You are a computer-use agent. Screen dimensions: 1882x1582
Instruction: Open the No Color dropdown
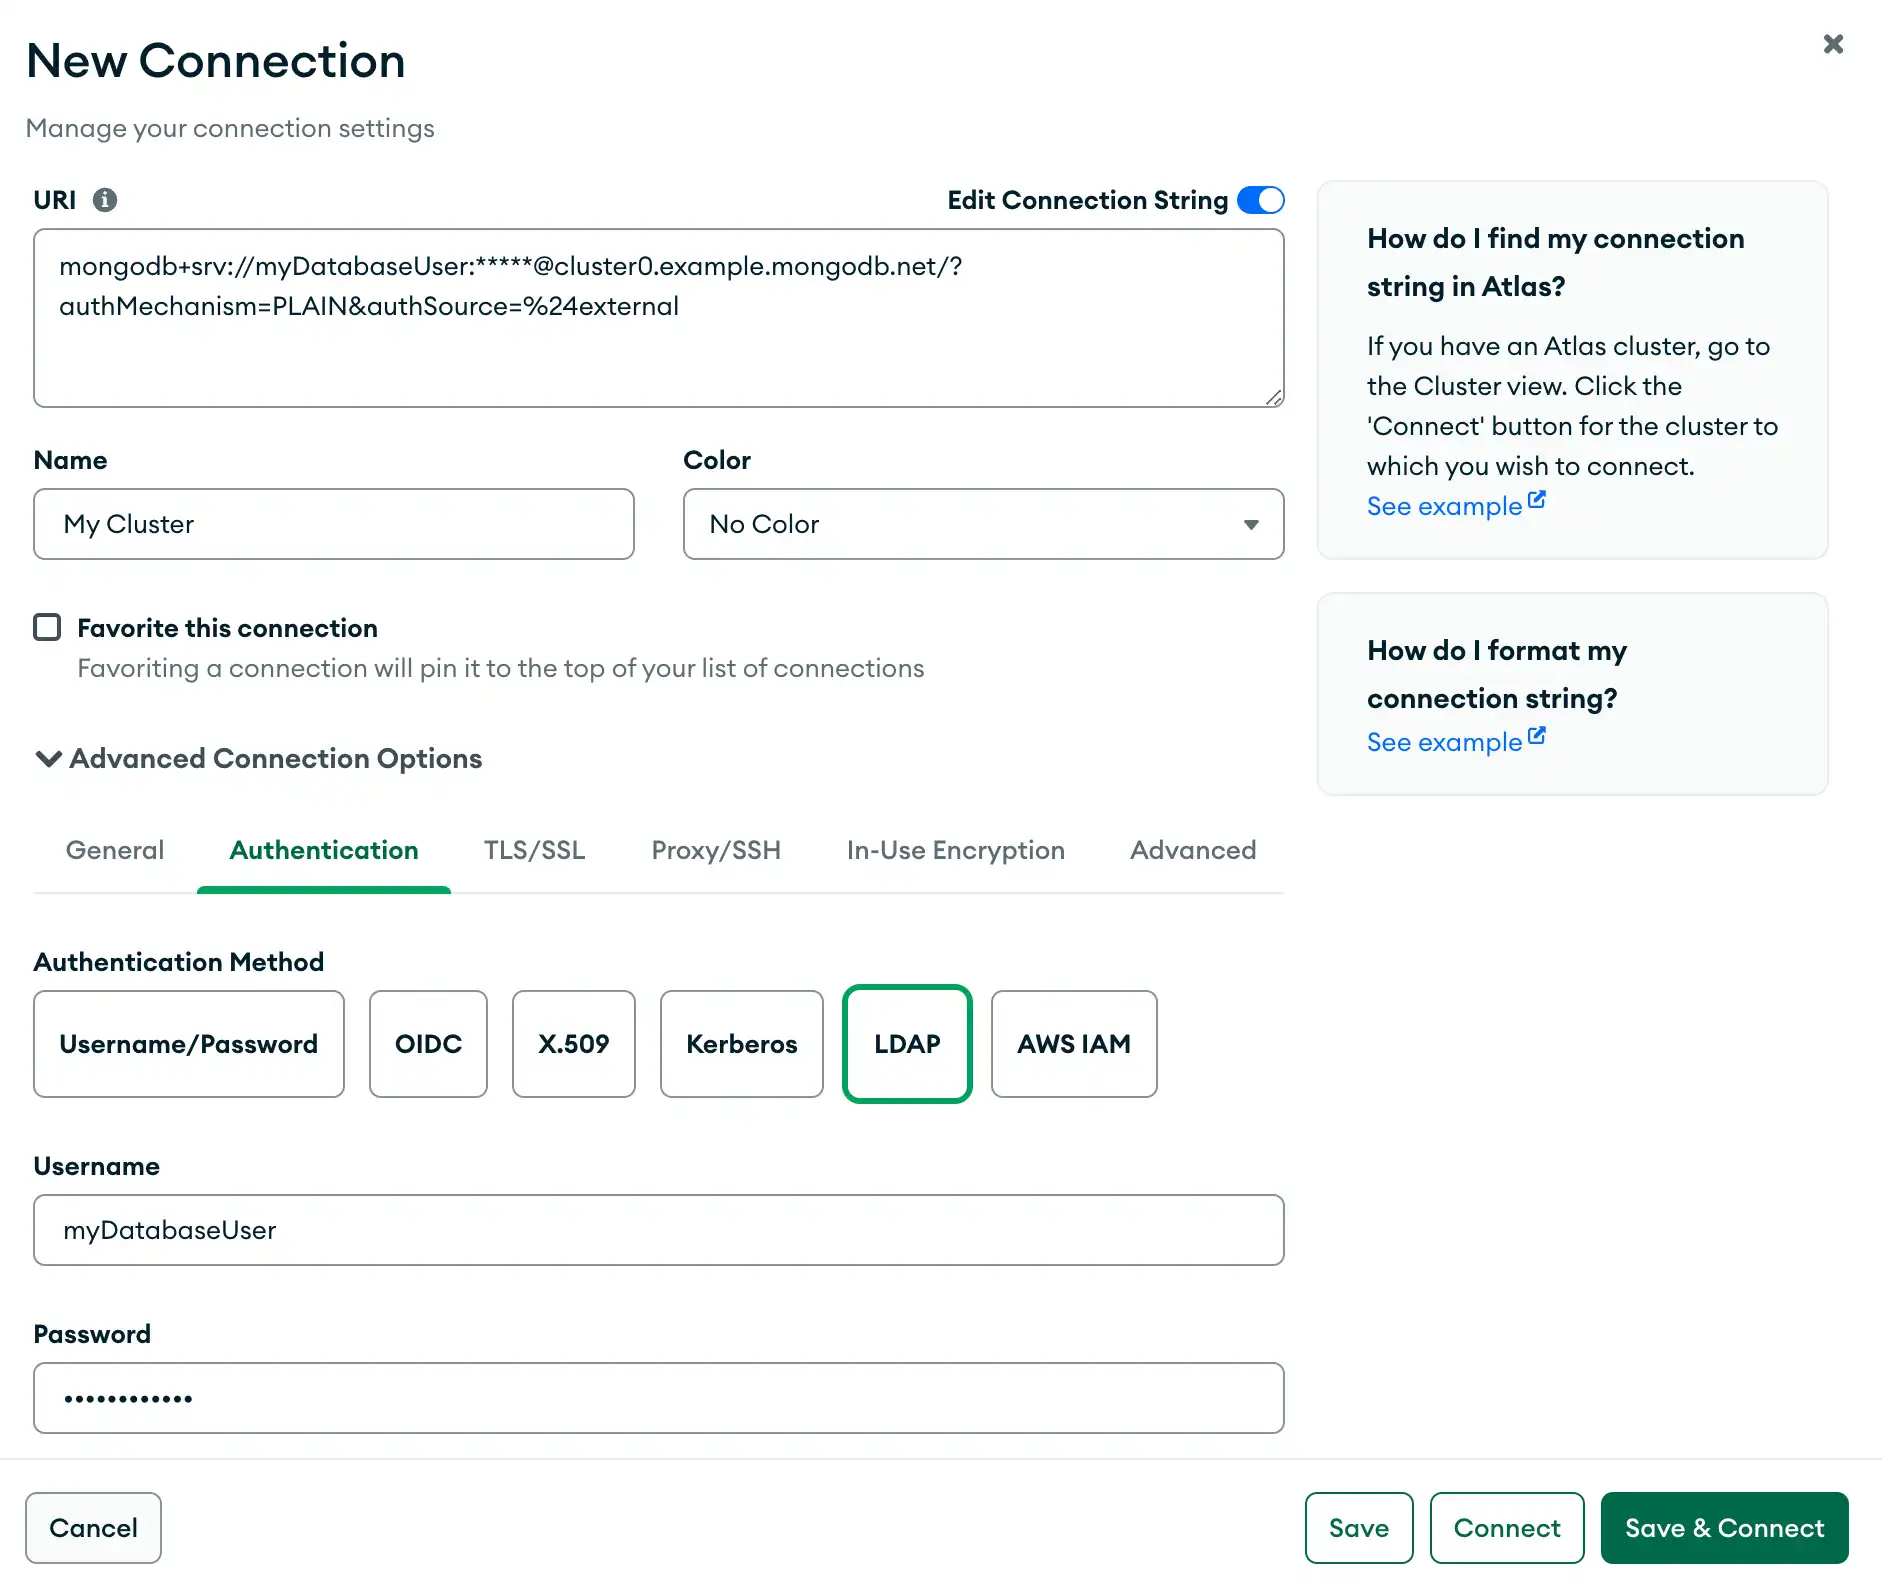[983, 524]
